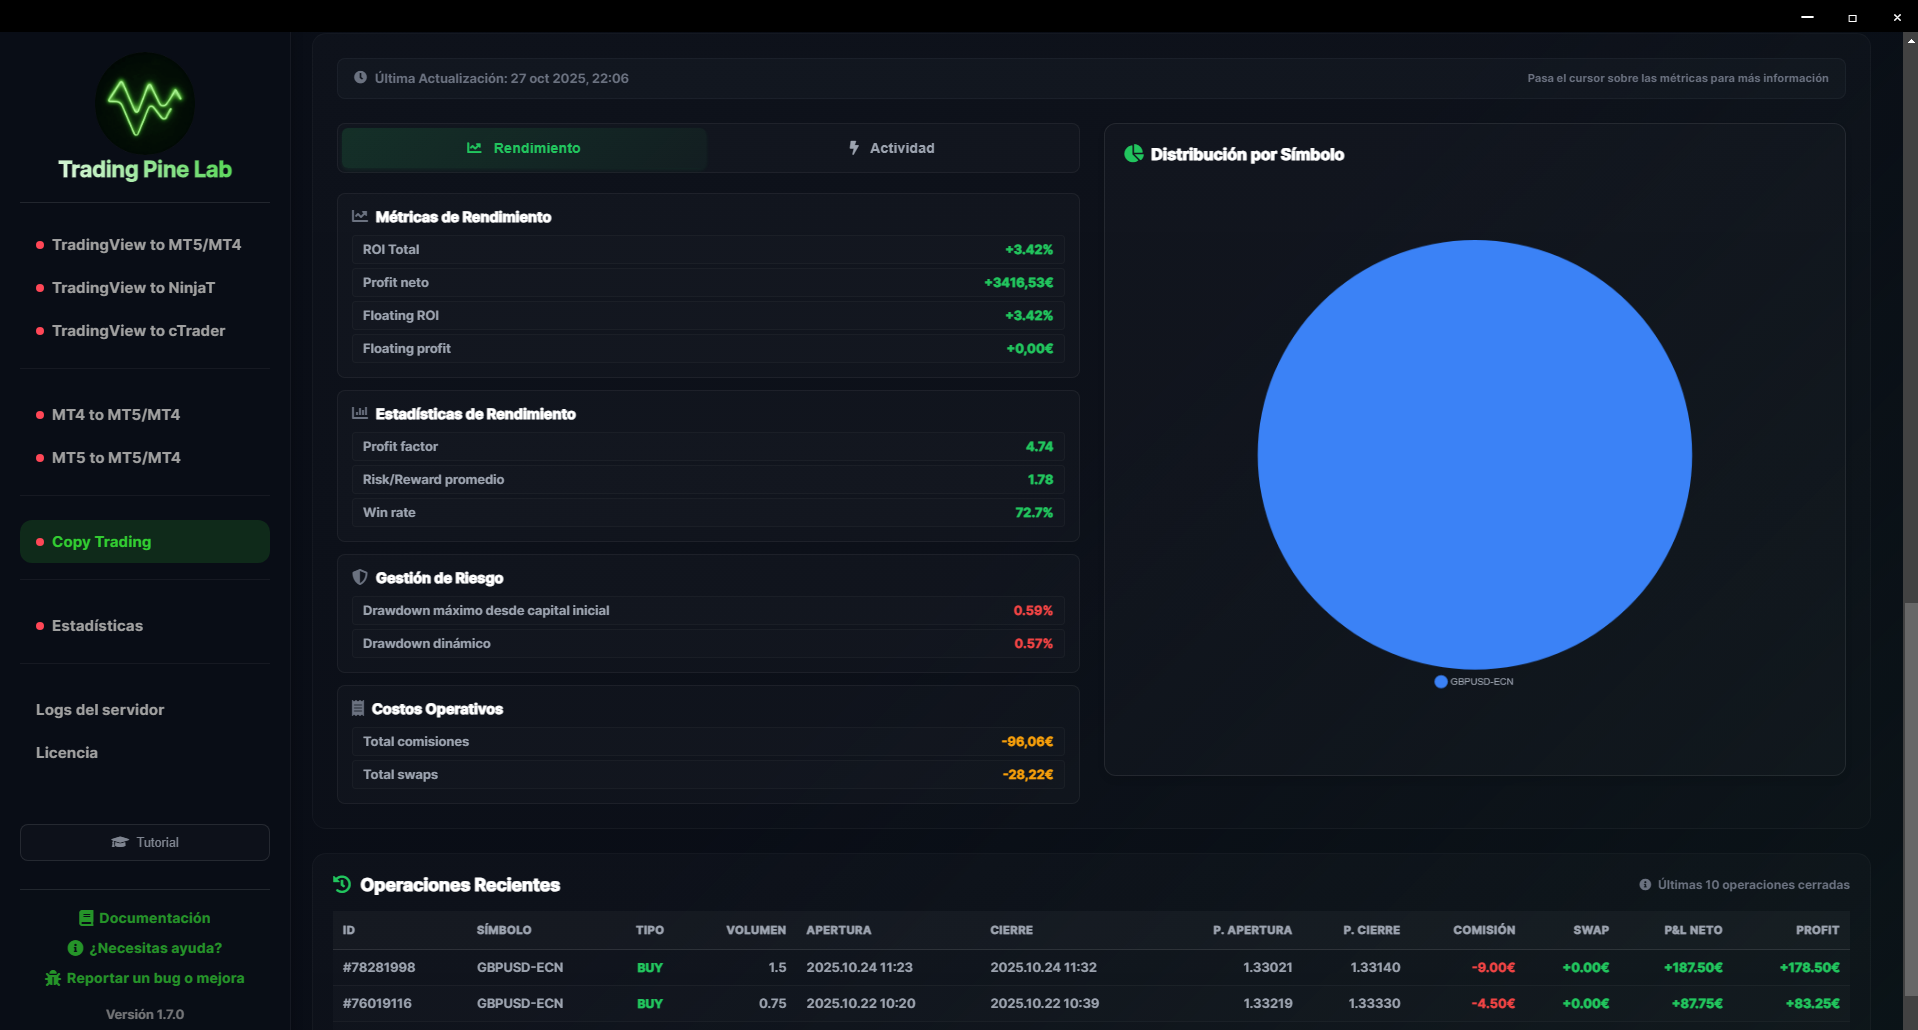Click the vertical scrollbar on the right
Image resolution: width=1918 pixels, height=1030 pixels.
coord(1910,800)
